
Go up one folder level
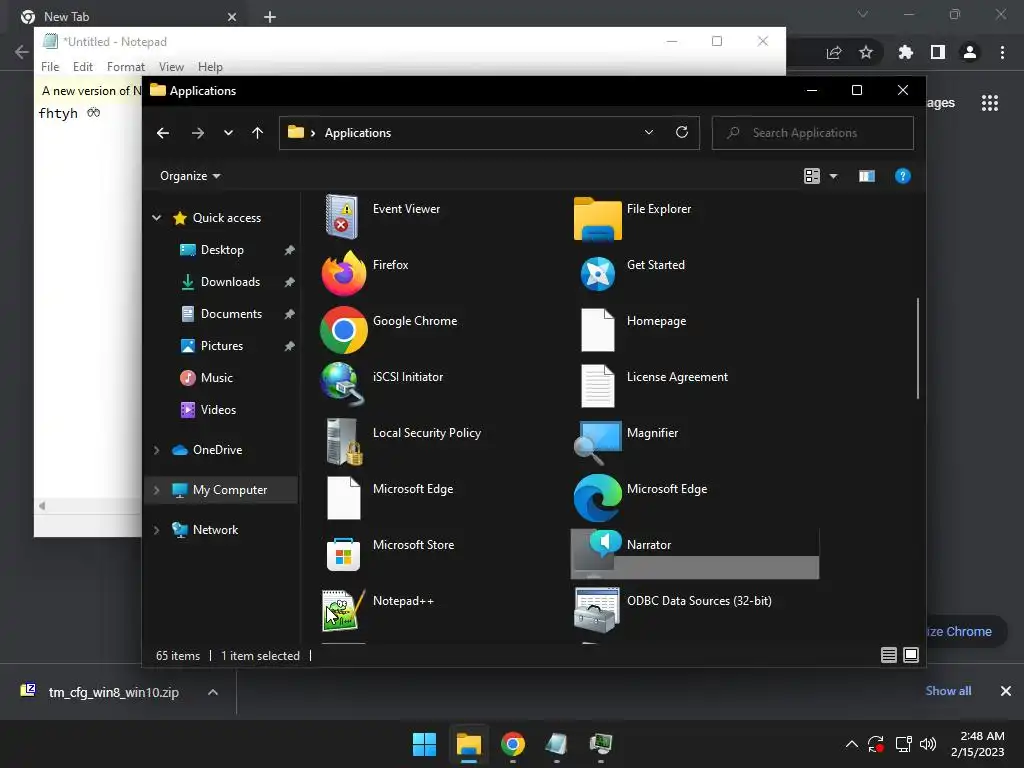[257, 133]
